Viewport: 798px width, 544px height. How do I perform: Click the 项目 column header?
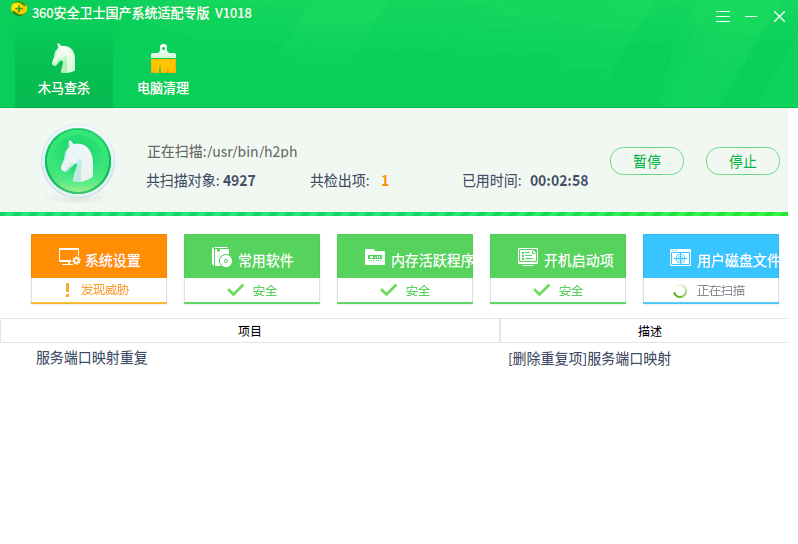pyautogui.click(x=250, y=331)
